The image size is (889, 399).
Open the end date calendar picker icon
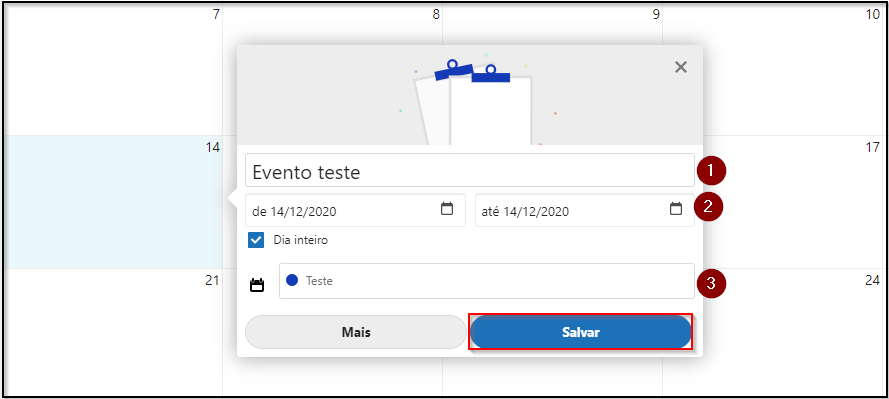pos(676,209)
